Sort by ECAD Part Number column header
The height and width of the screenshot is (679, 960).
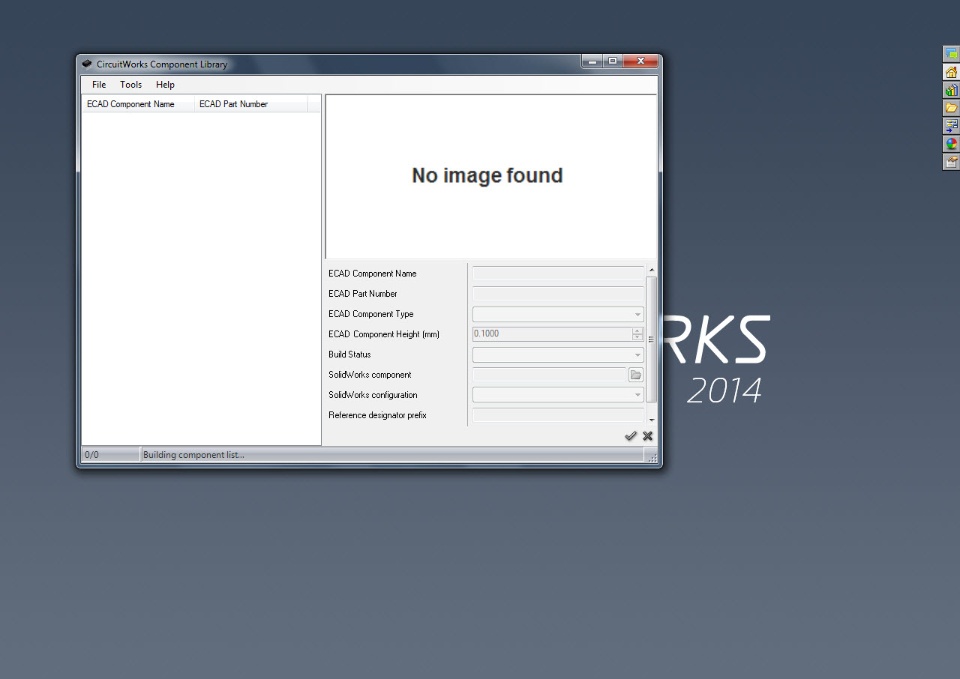click(x=251, y=104)
